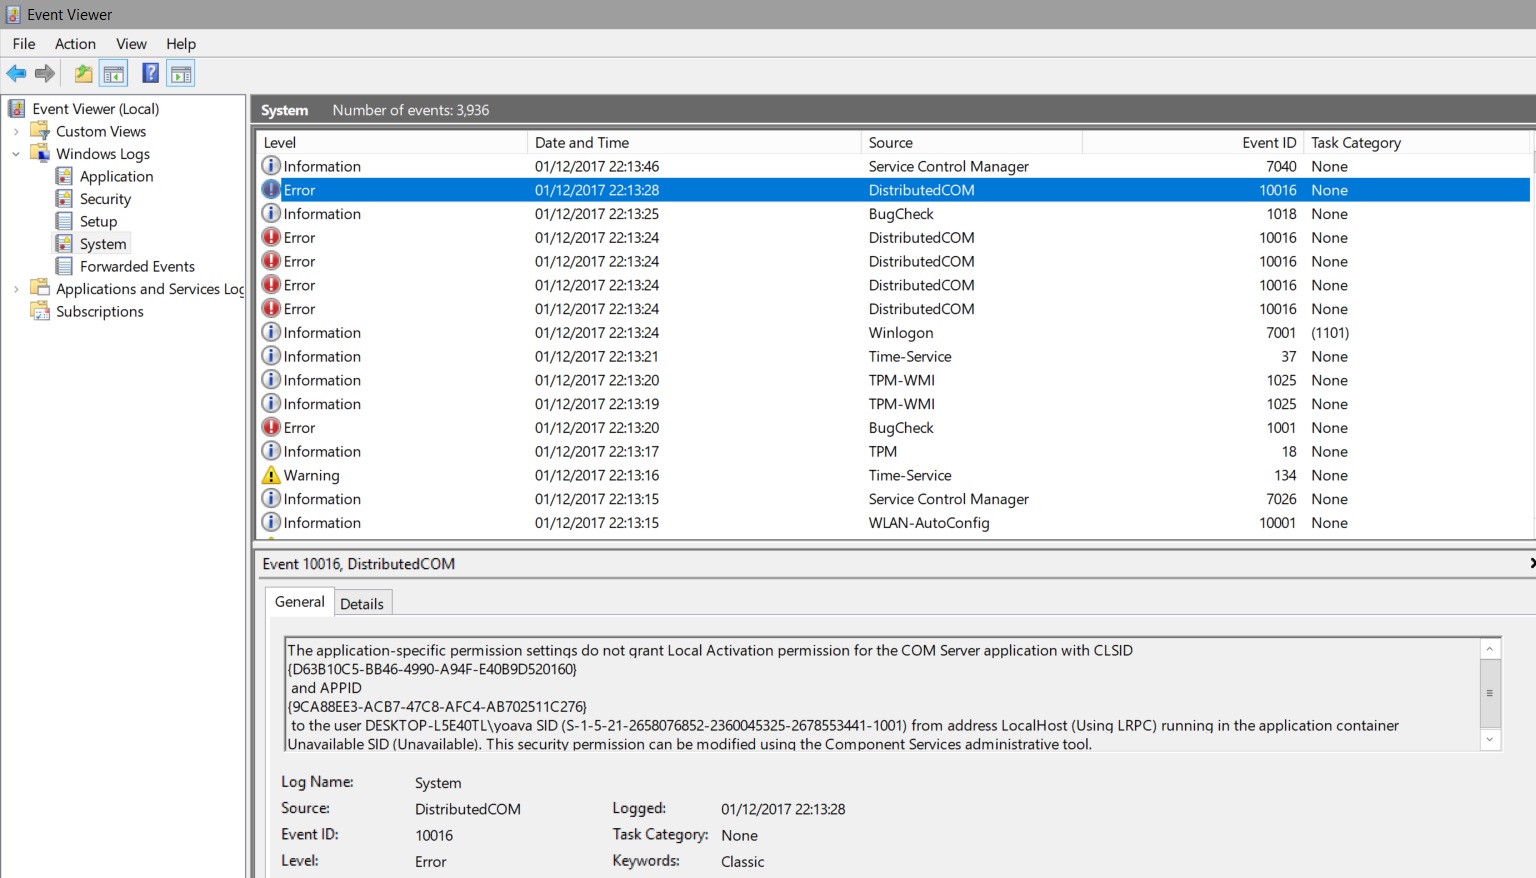Select the Setup log in tree

pos(99,221)
